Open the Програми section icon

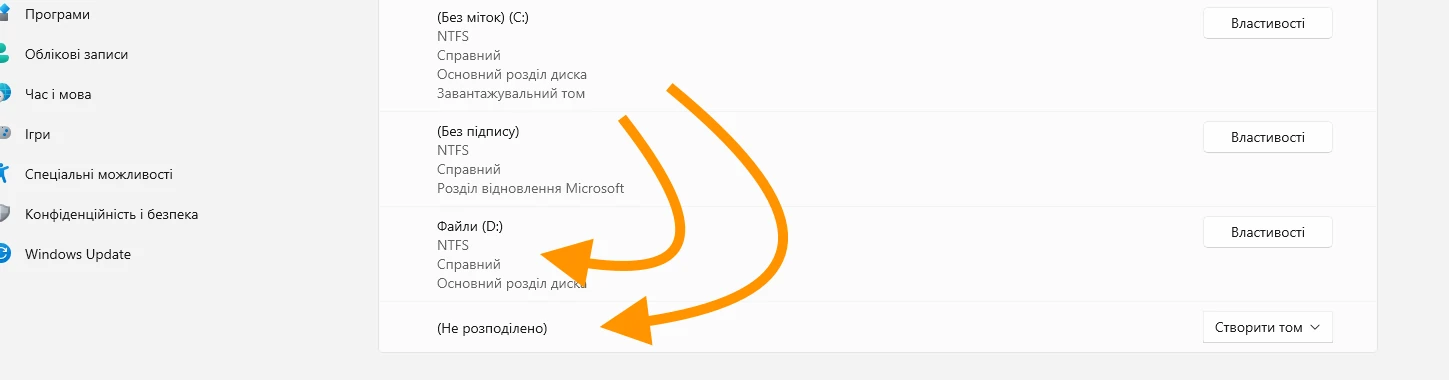4,14
